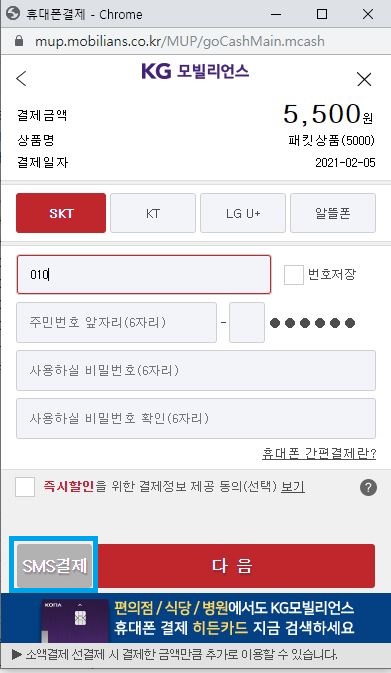This screenshot has width=391, height=673.
Task: Open the 휴대폰 간편결제란? link
Action: point(319,454)
